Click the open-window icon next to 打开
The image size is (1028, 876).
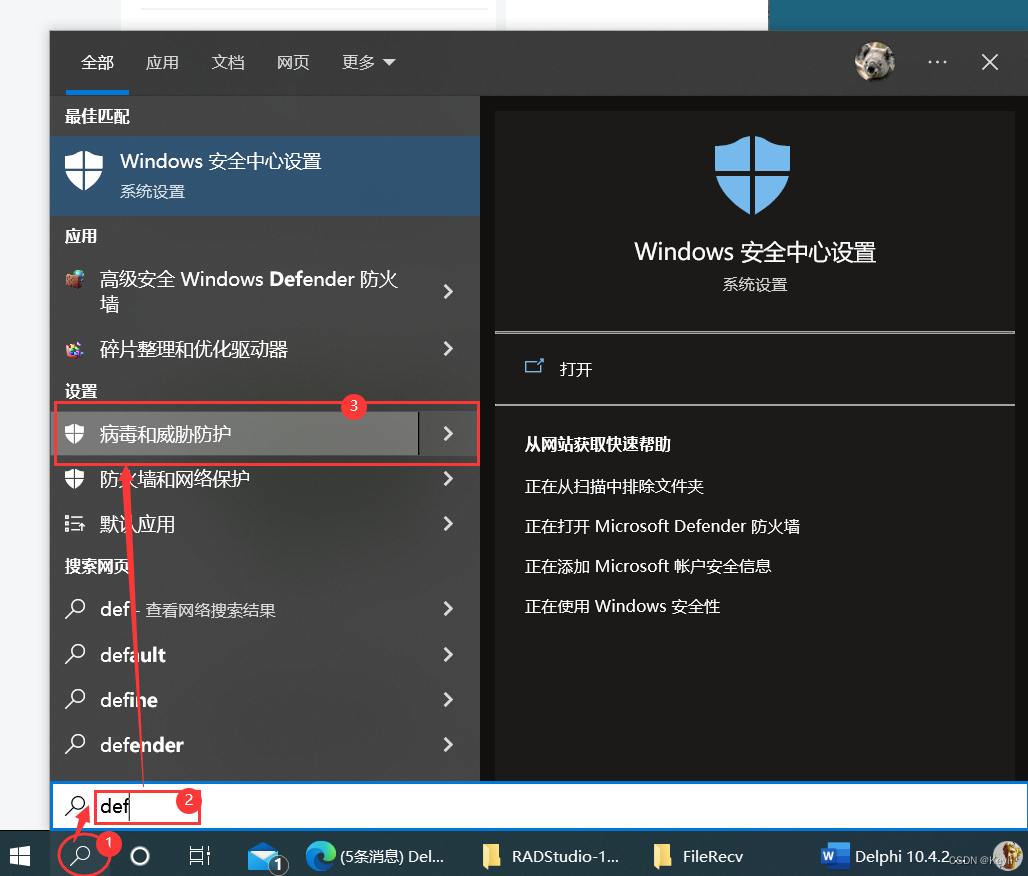pyautogui.click(x=534, y=367)
